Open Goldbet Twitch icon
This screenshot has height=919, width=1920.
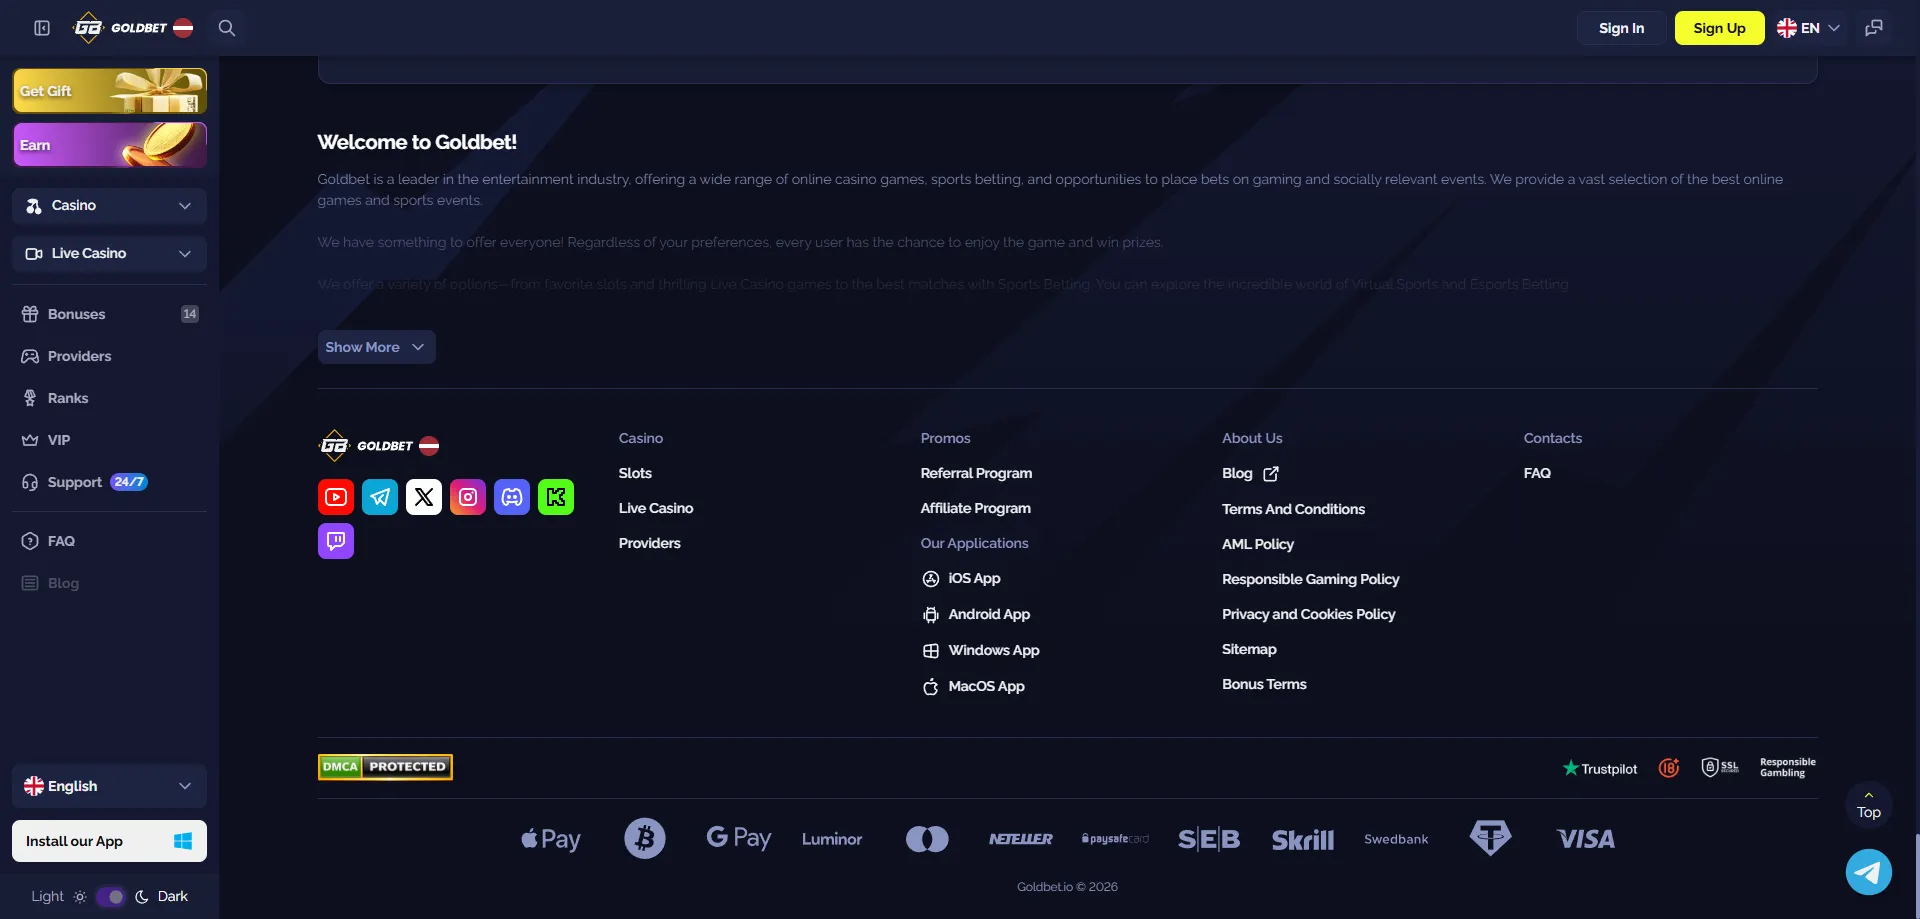tap(336, 541)
